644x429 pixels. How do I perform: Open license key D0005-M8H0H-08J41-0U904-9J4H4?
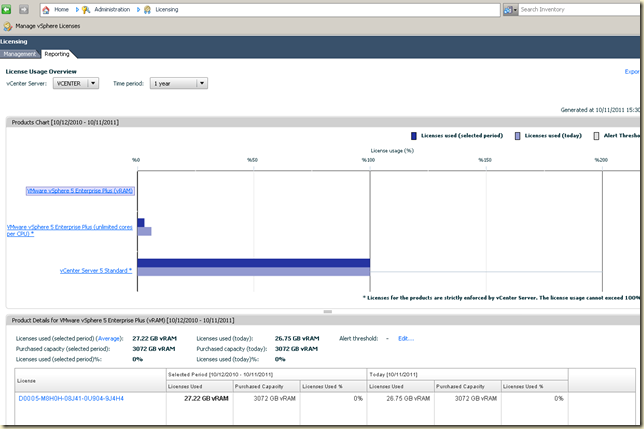71,398
